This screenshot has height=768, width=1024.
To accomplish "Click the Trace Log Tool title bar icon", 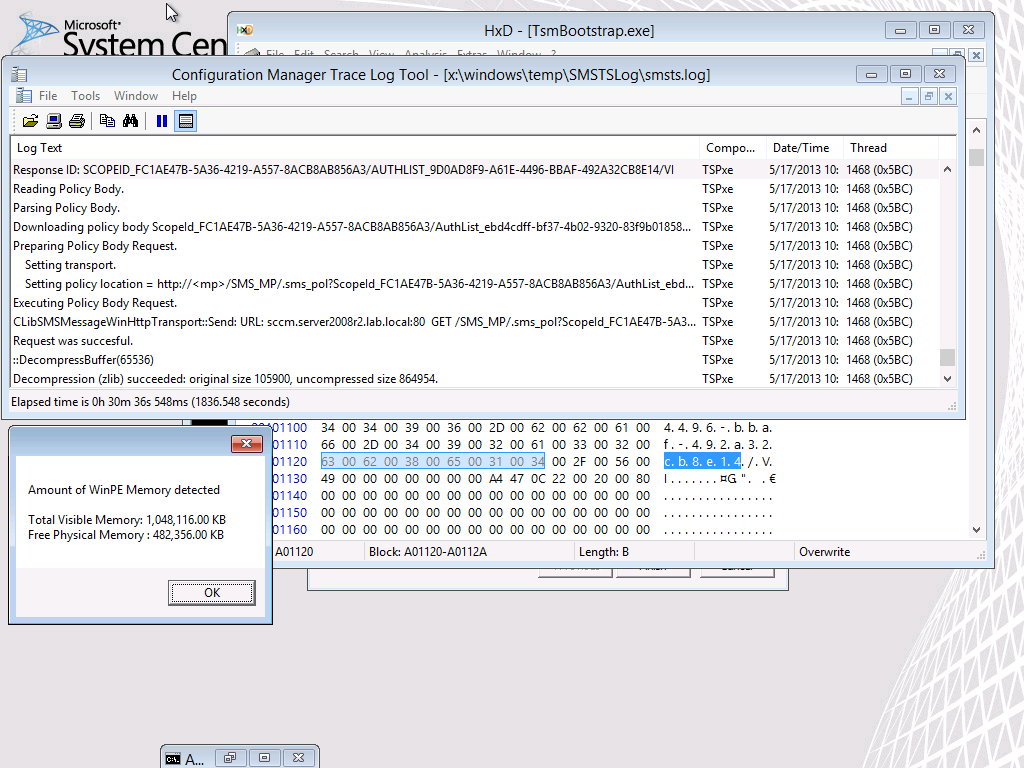I will [x=19, y=74].
